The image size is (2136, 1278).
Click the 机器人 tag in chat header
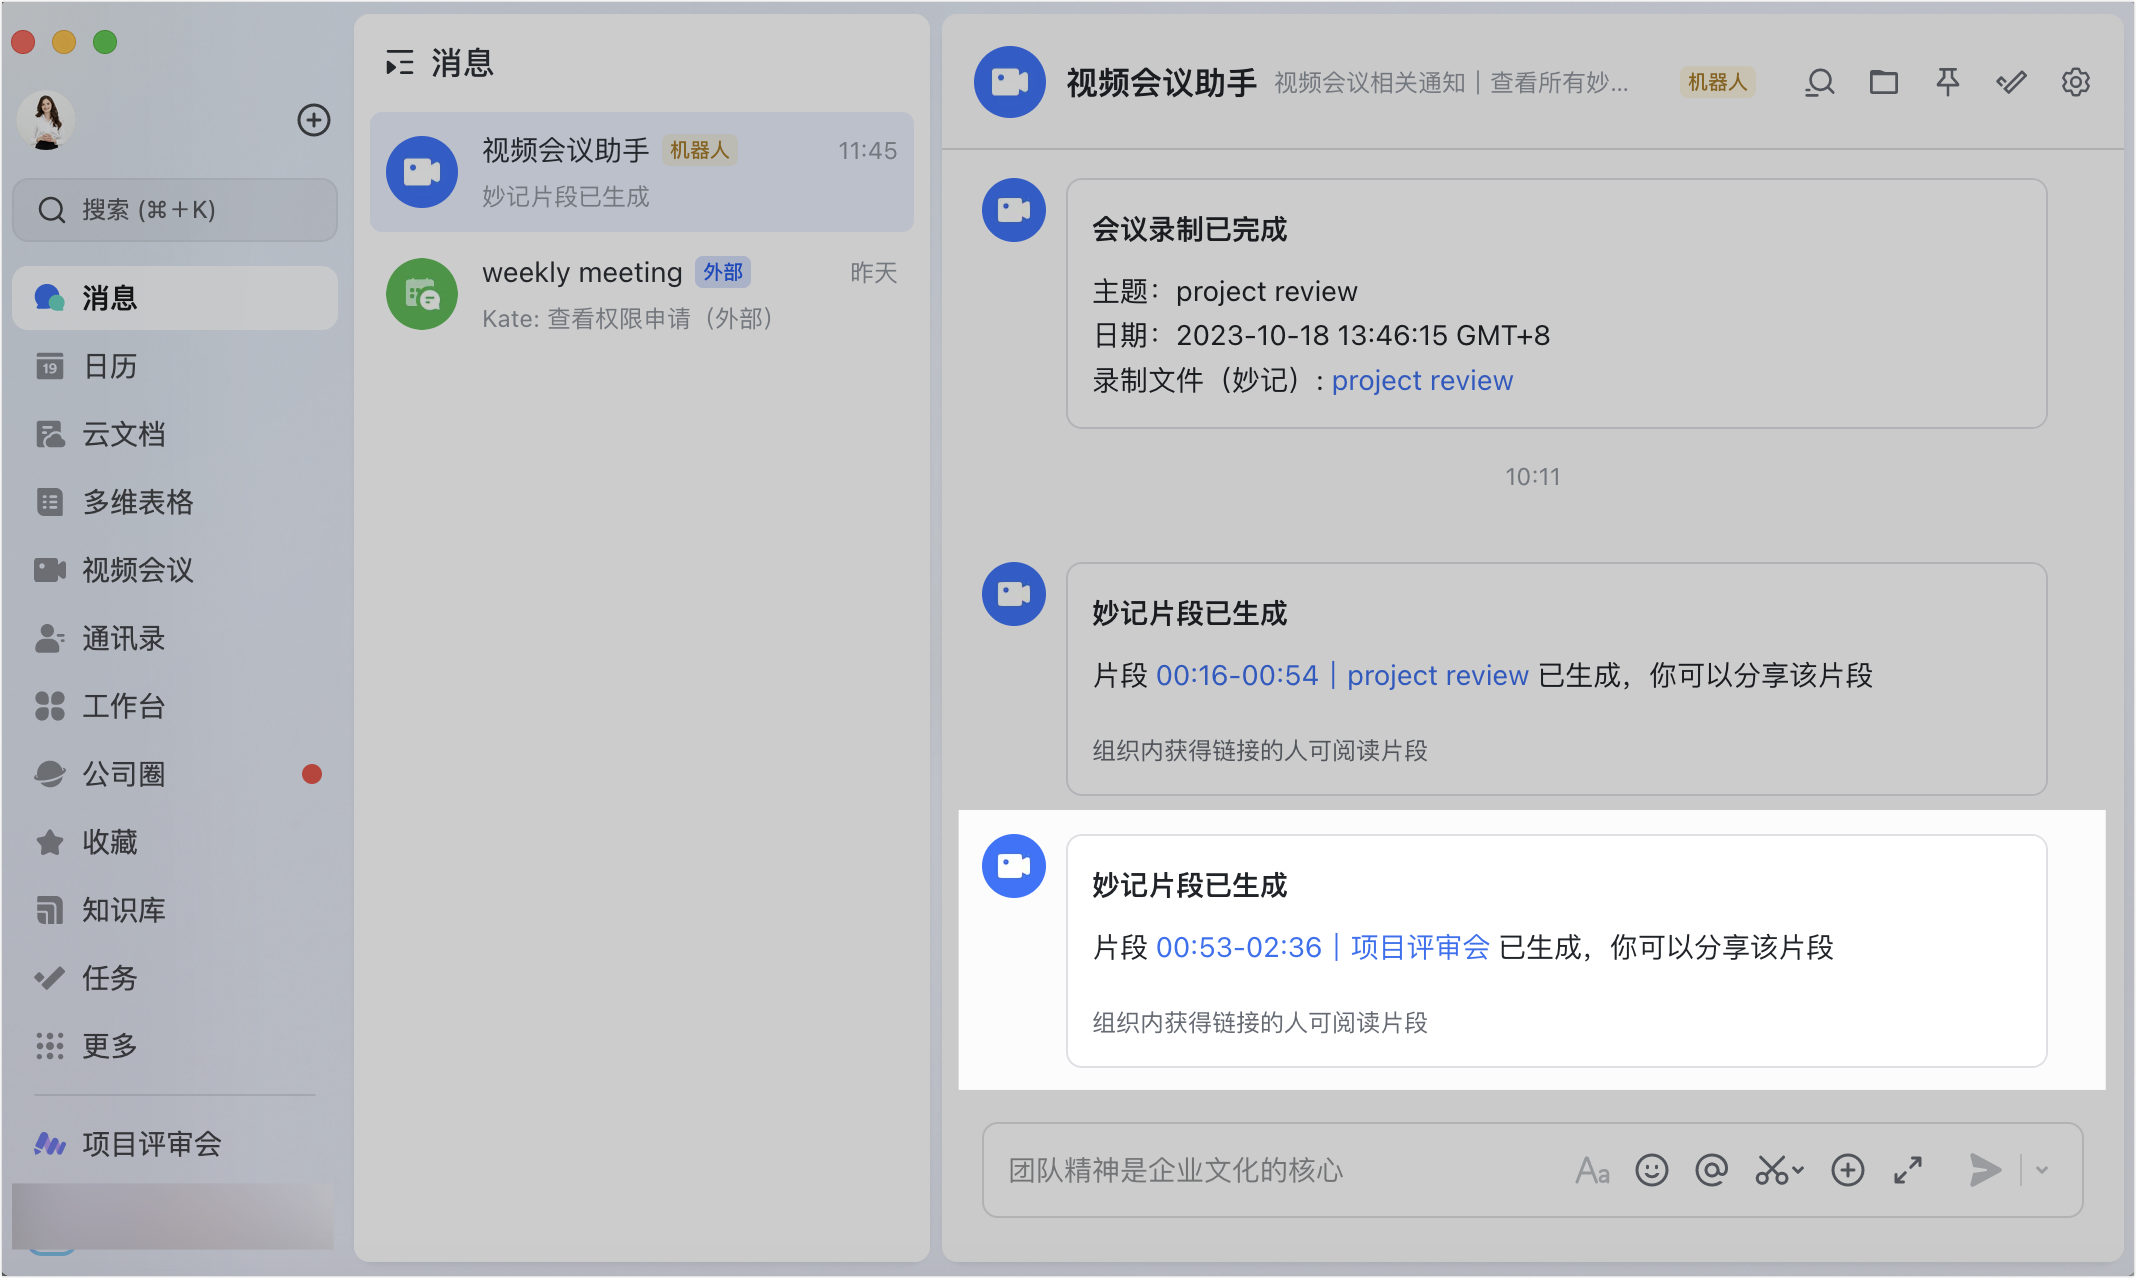(x=1717, y=82)
